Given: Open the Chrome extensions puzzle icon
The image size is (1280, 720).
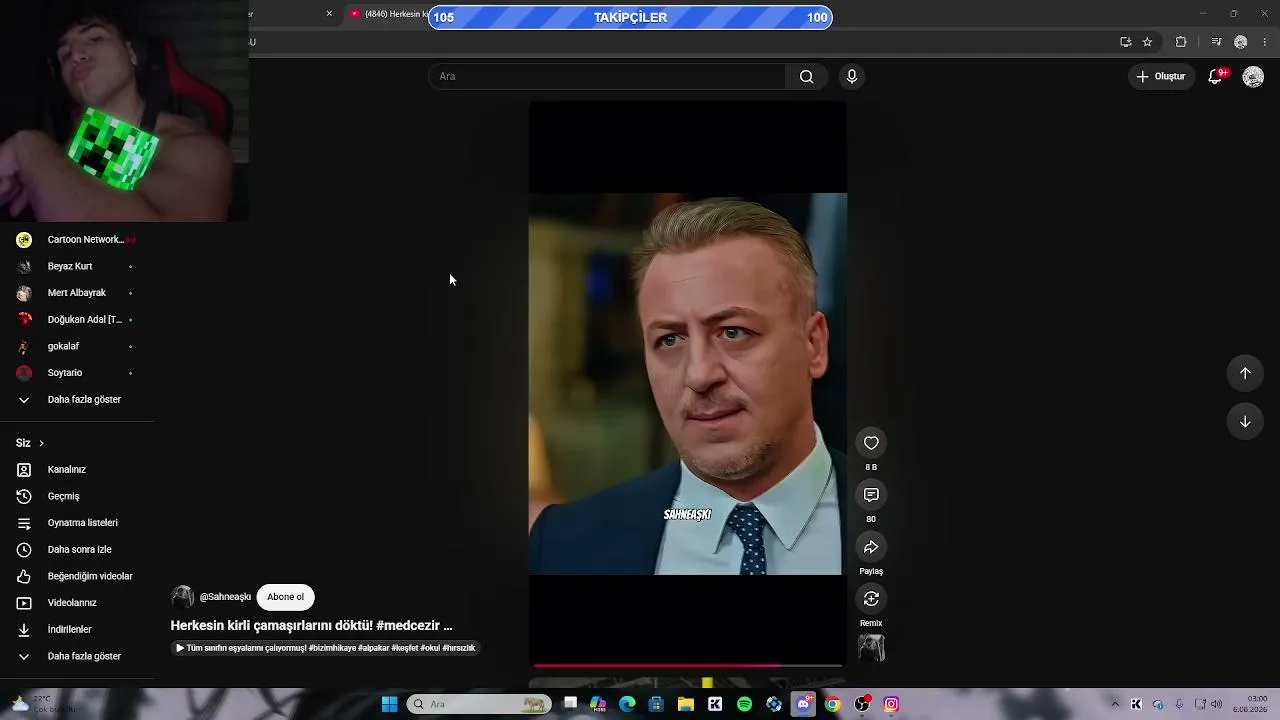Looking at the screenshot, I should point(1181,42).
